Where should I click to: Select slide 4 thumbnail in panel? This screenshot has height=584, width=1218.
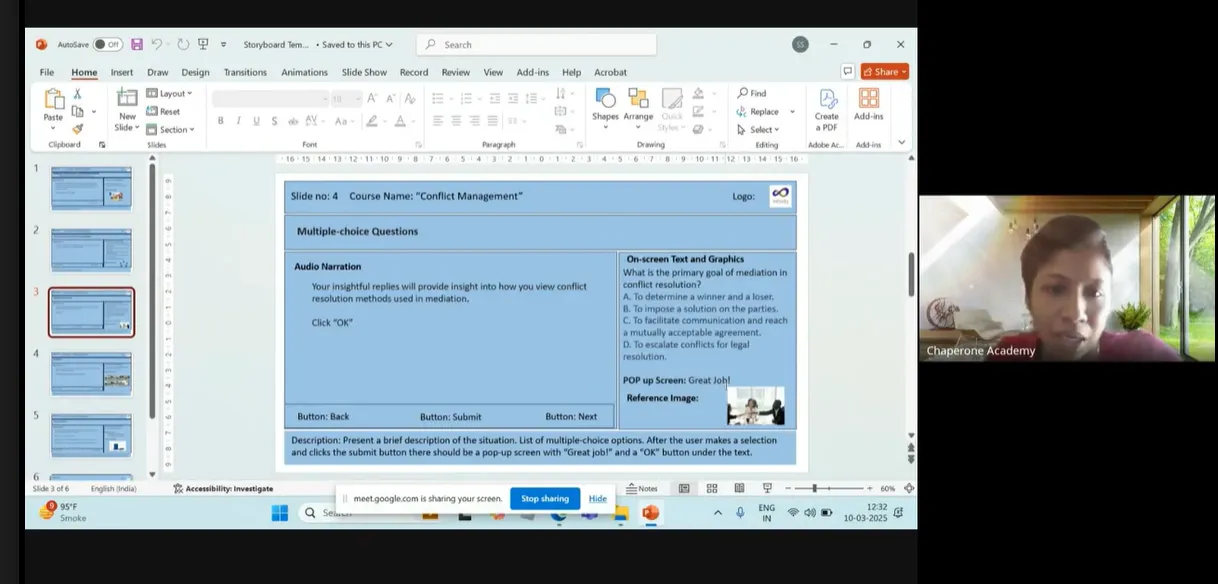point(91,373)
